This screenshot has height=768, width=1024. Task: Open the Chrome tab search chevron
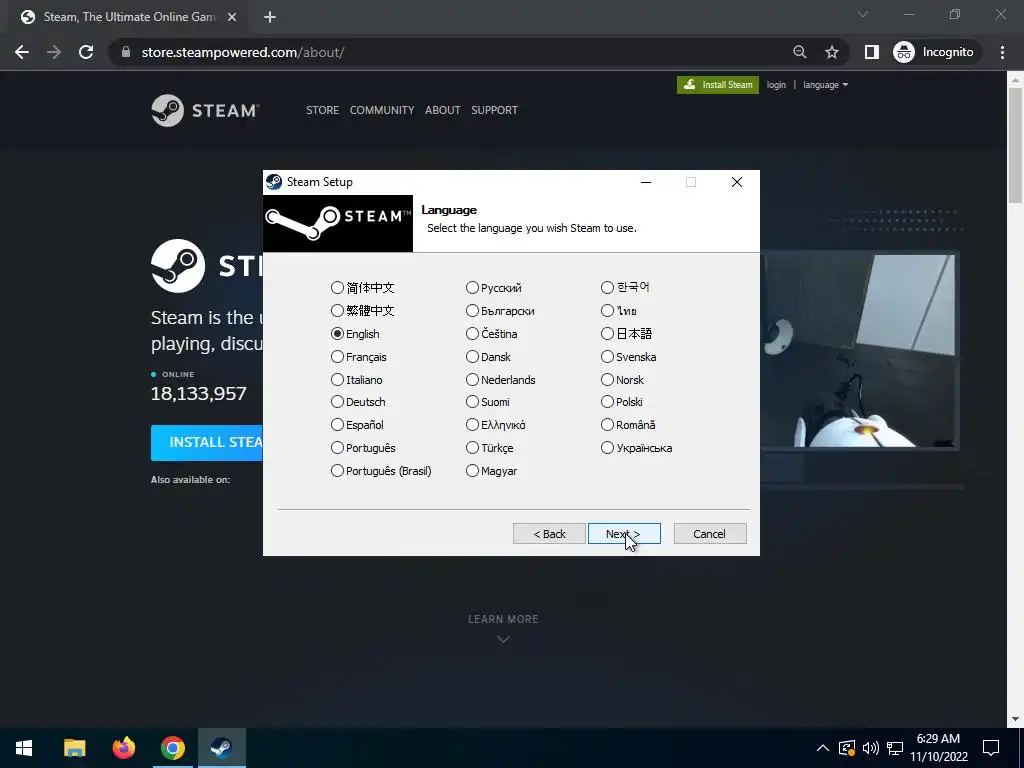[863, 14]
